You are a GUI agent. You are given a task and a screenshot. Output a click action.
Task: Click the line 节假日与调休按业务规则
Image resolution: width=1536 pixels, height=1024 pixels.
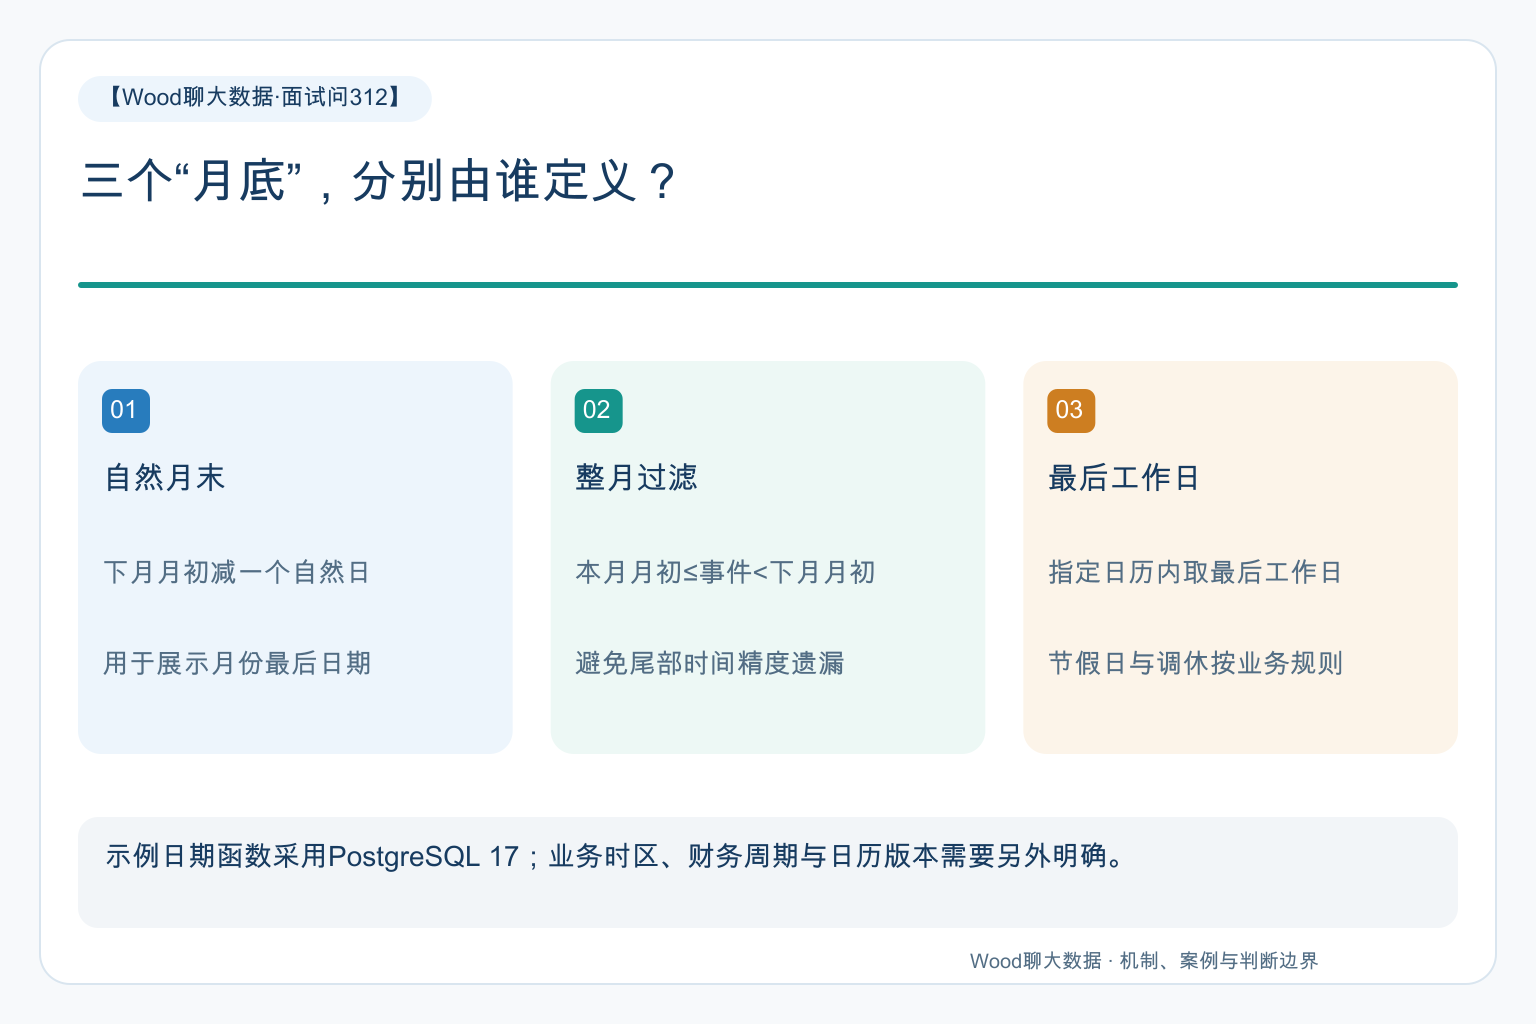point(1195,663)
